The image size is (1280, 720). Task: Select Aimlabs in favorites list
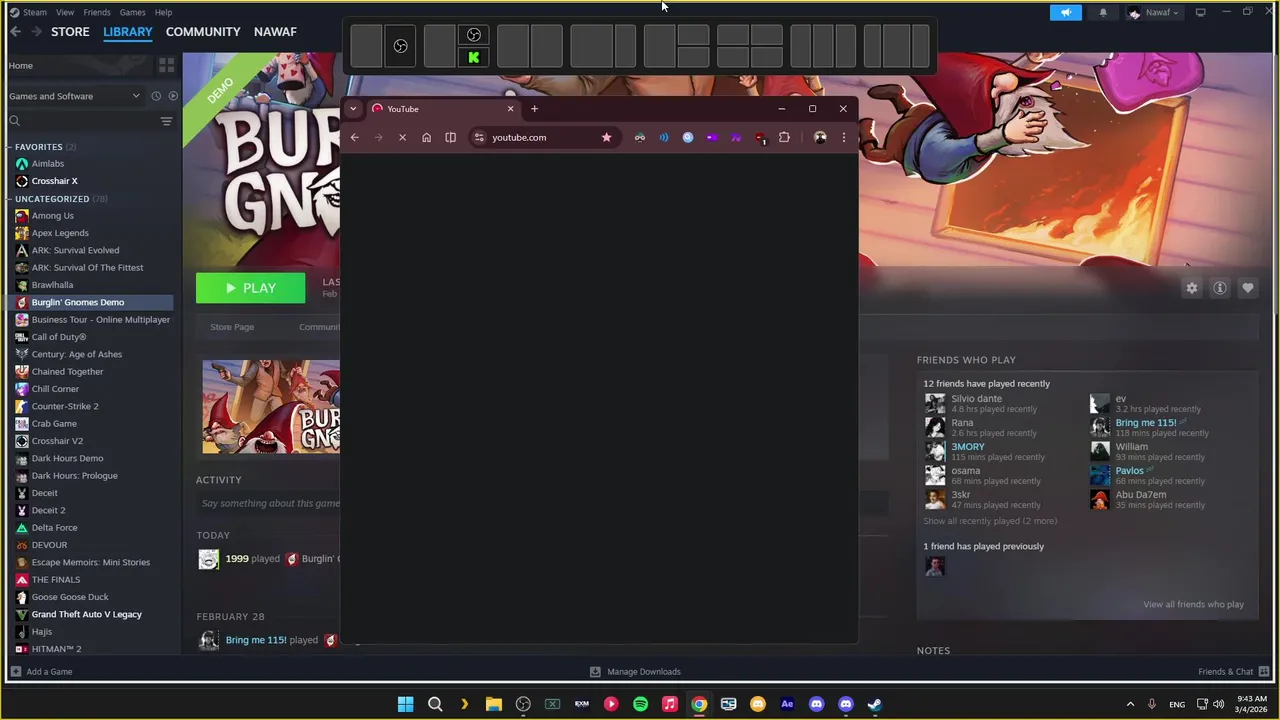pos(47,164)
